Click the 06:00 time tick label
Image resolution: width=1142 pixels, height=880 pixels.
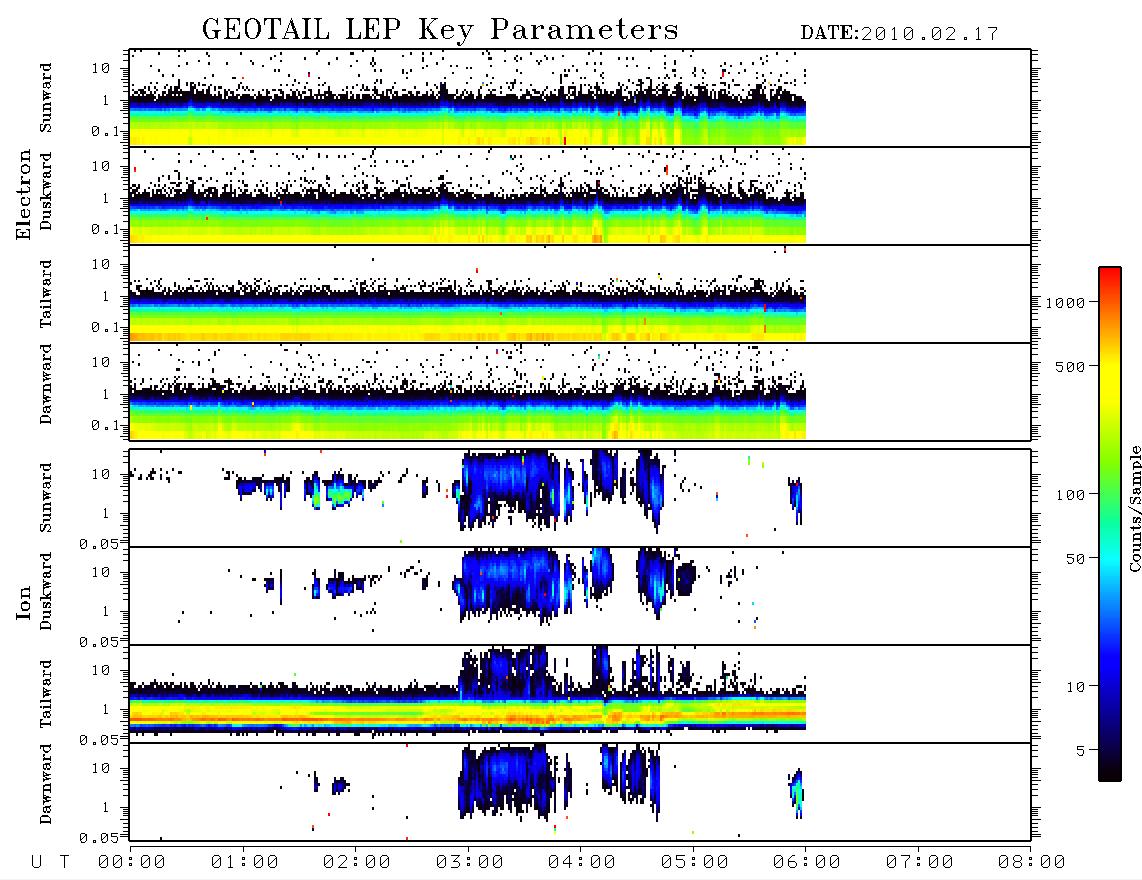coord(806,862)
